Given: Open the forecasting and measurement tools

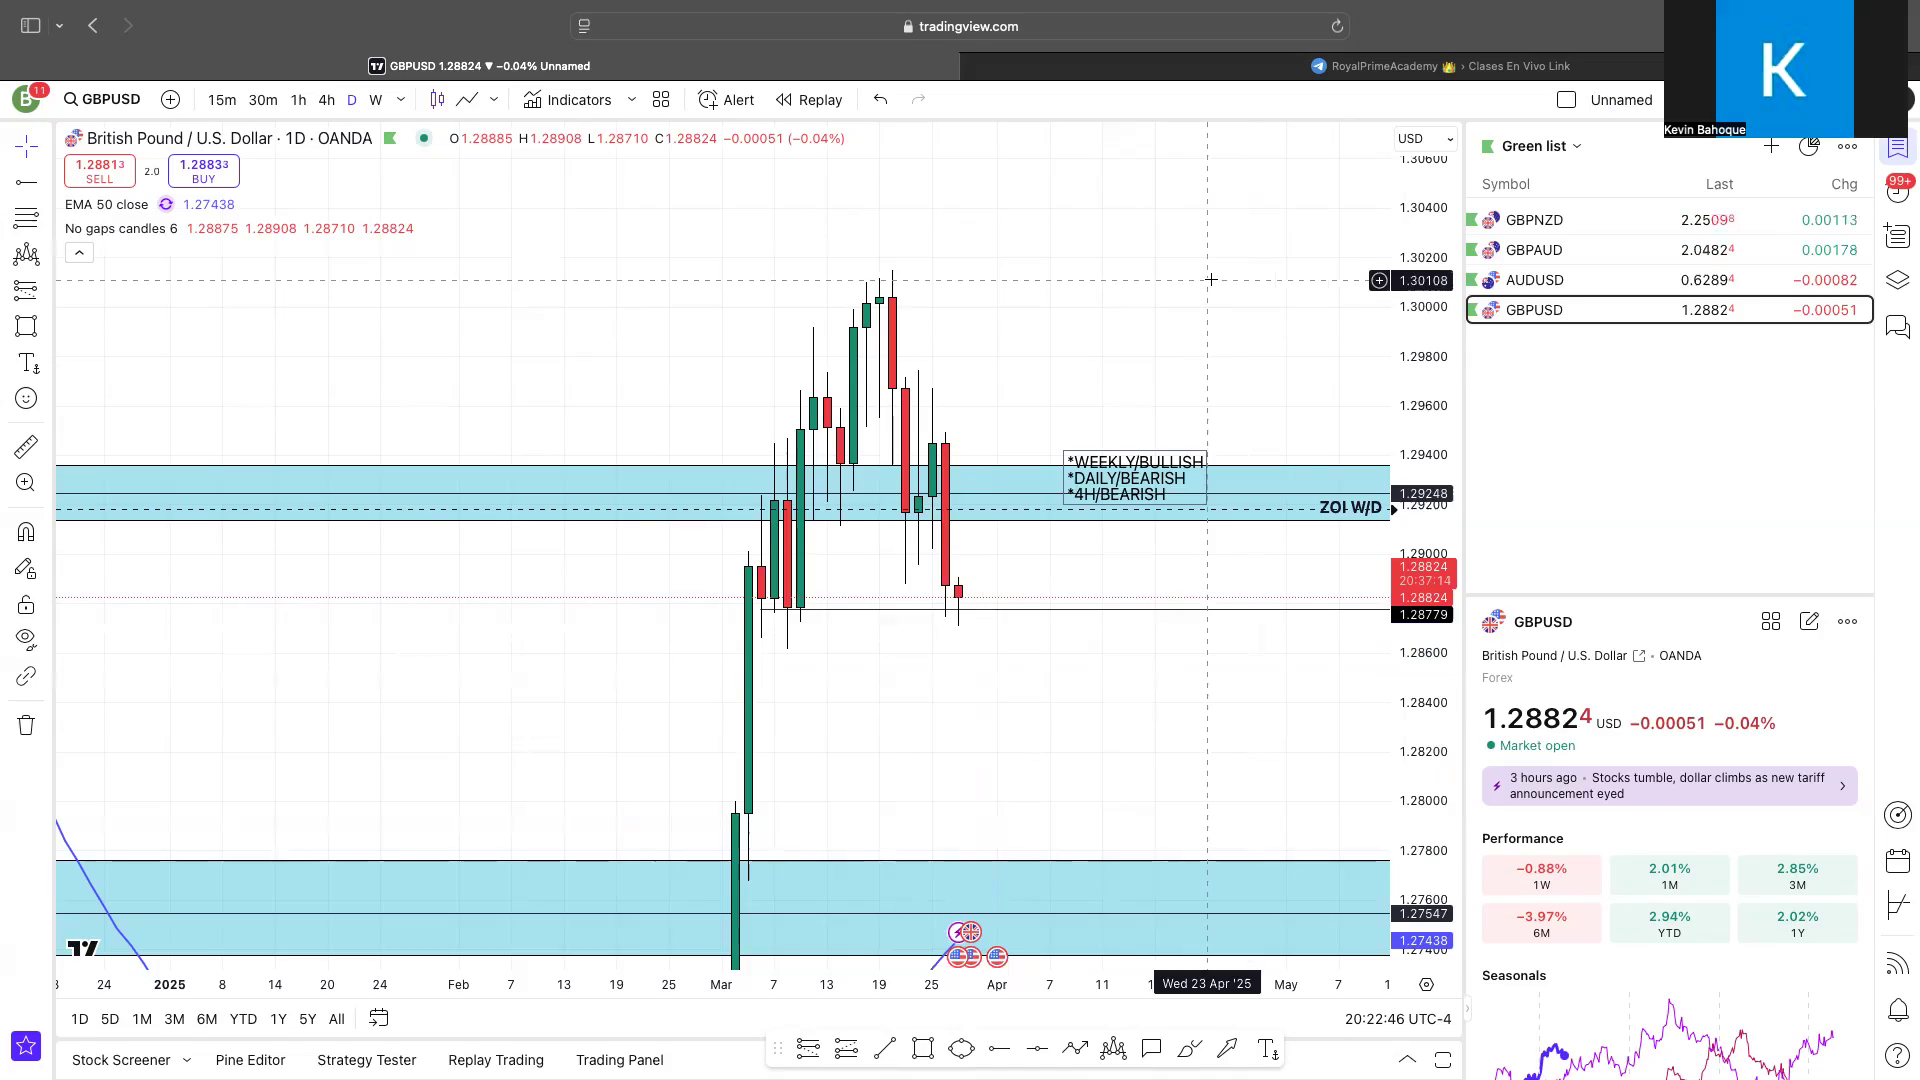Looking at the screenshot, I should 27,290.
